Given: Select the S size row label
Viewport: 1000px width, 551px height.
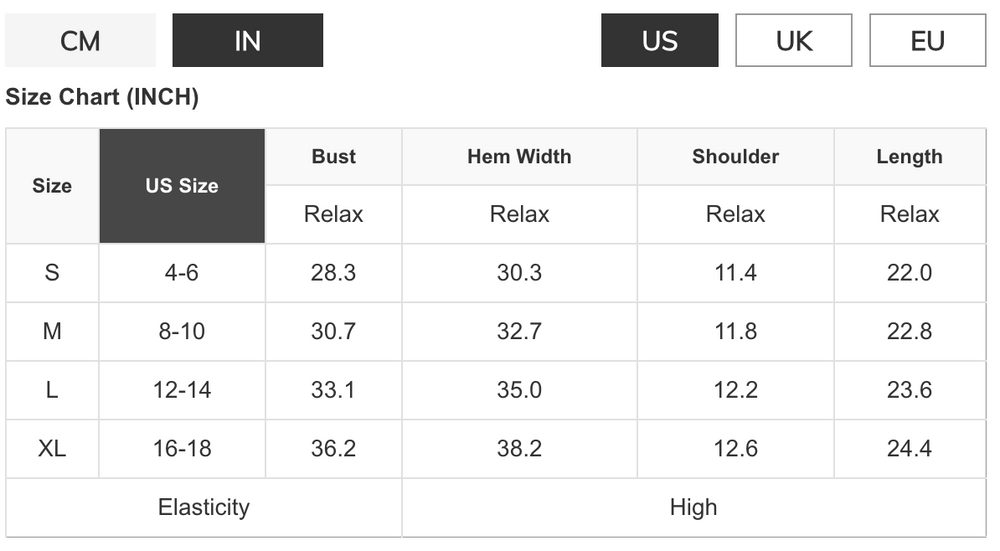Looking at the screenshot, I should point(52,273).
